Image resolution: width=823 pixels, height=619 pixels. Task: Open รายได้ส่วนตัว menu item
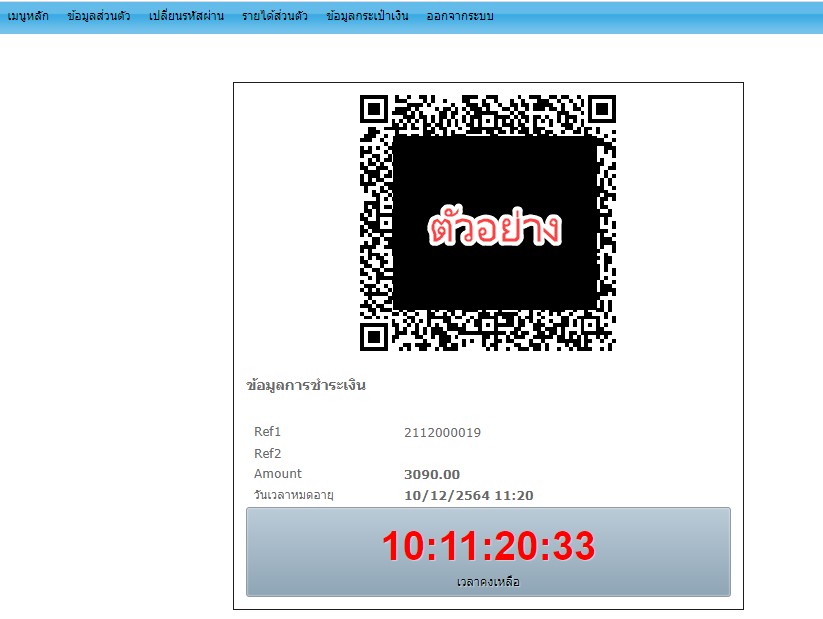(275, 16)
